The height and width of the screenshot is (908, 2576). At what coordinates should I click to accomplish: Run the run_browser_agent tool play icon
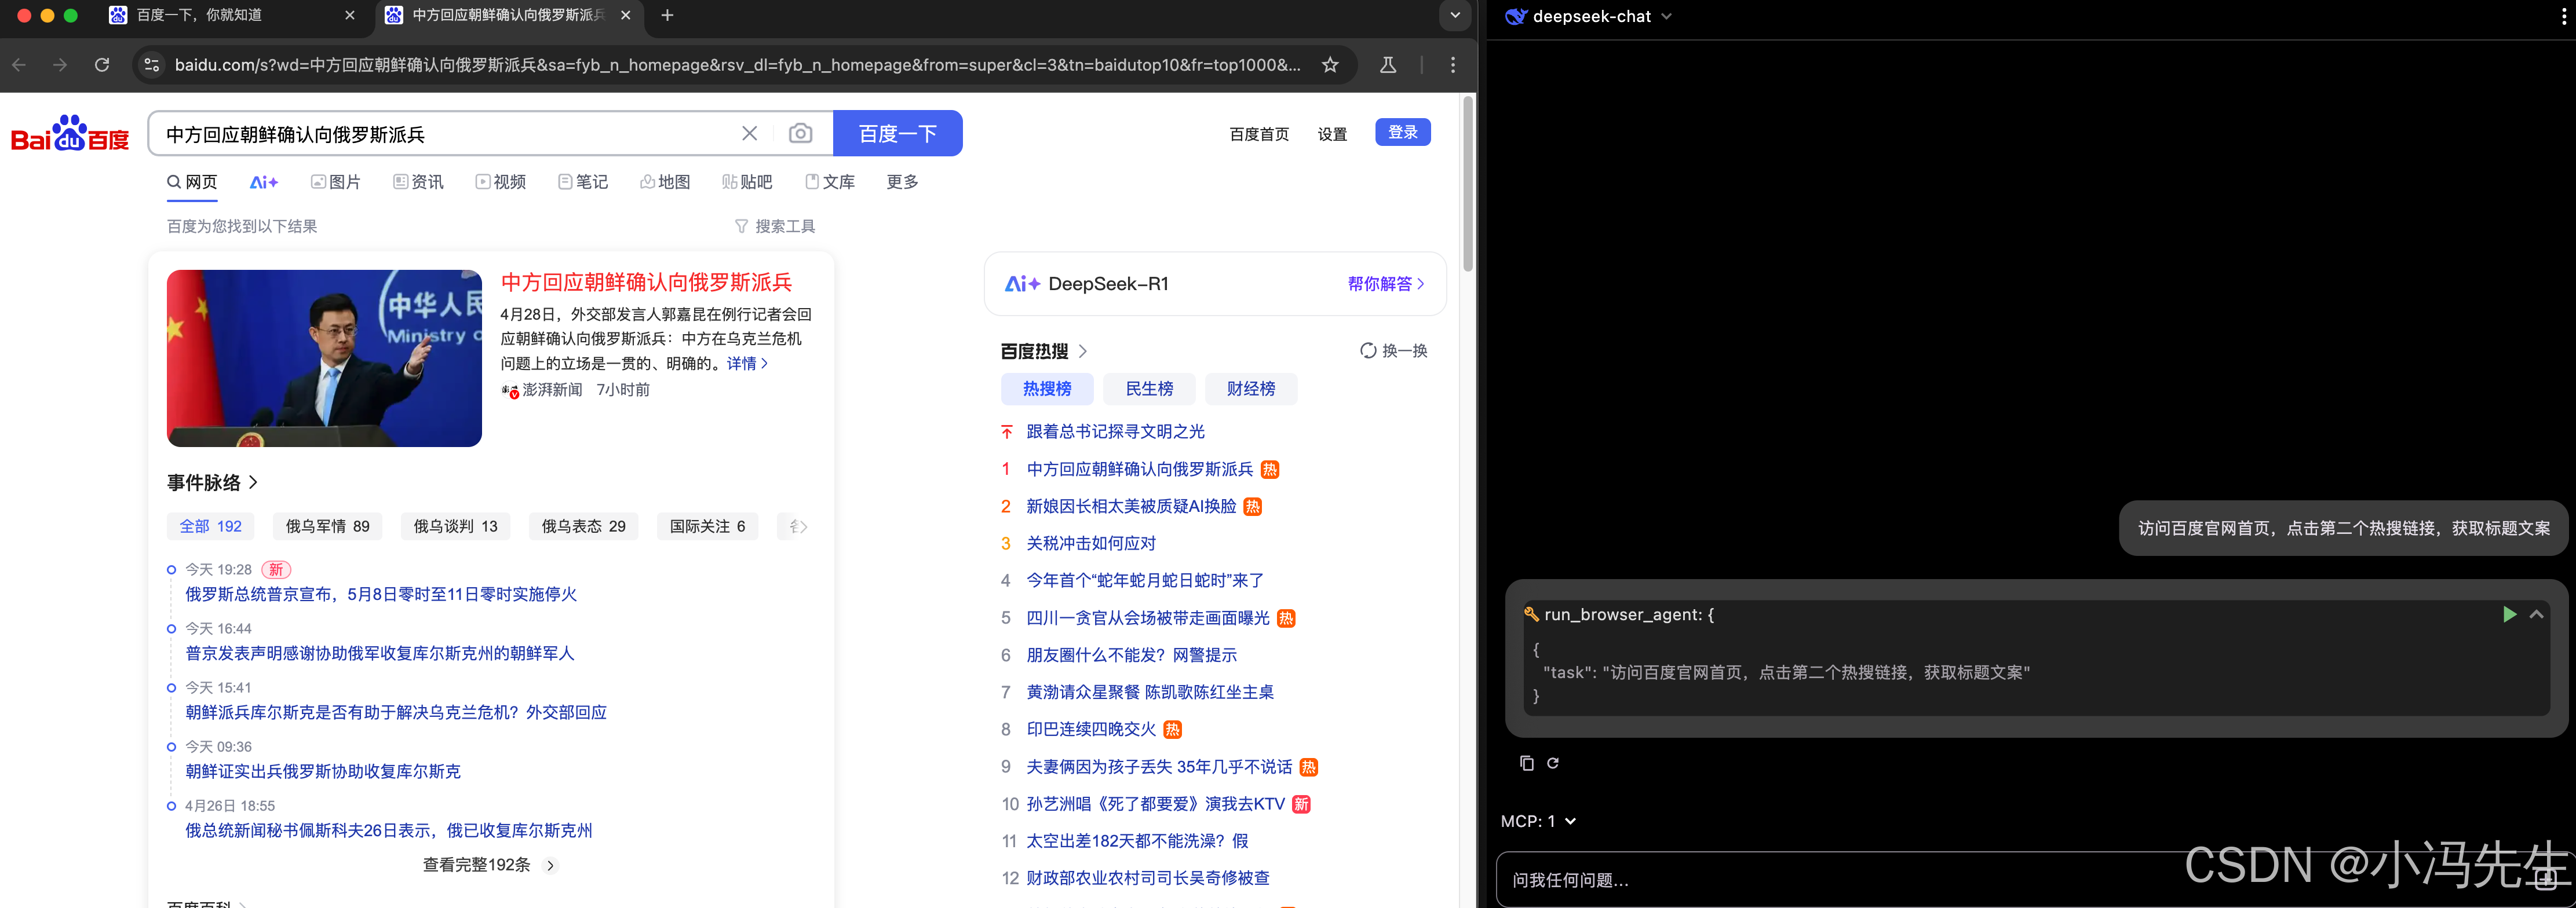[x=2509, y=614]
